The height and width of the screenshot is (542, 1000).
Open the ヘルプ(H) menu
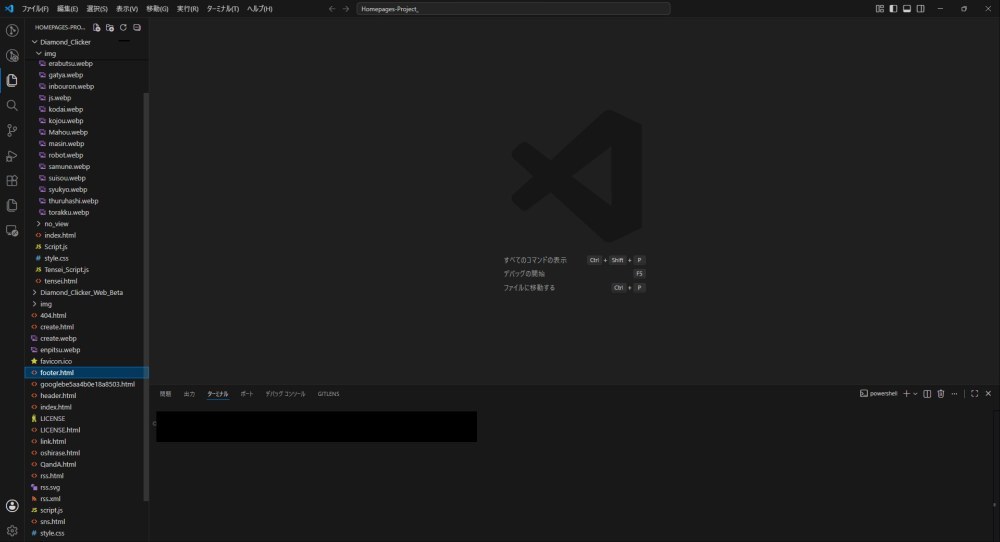pos(260,9)
